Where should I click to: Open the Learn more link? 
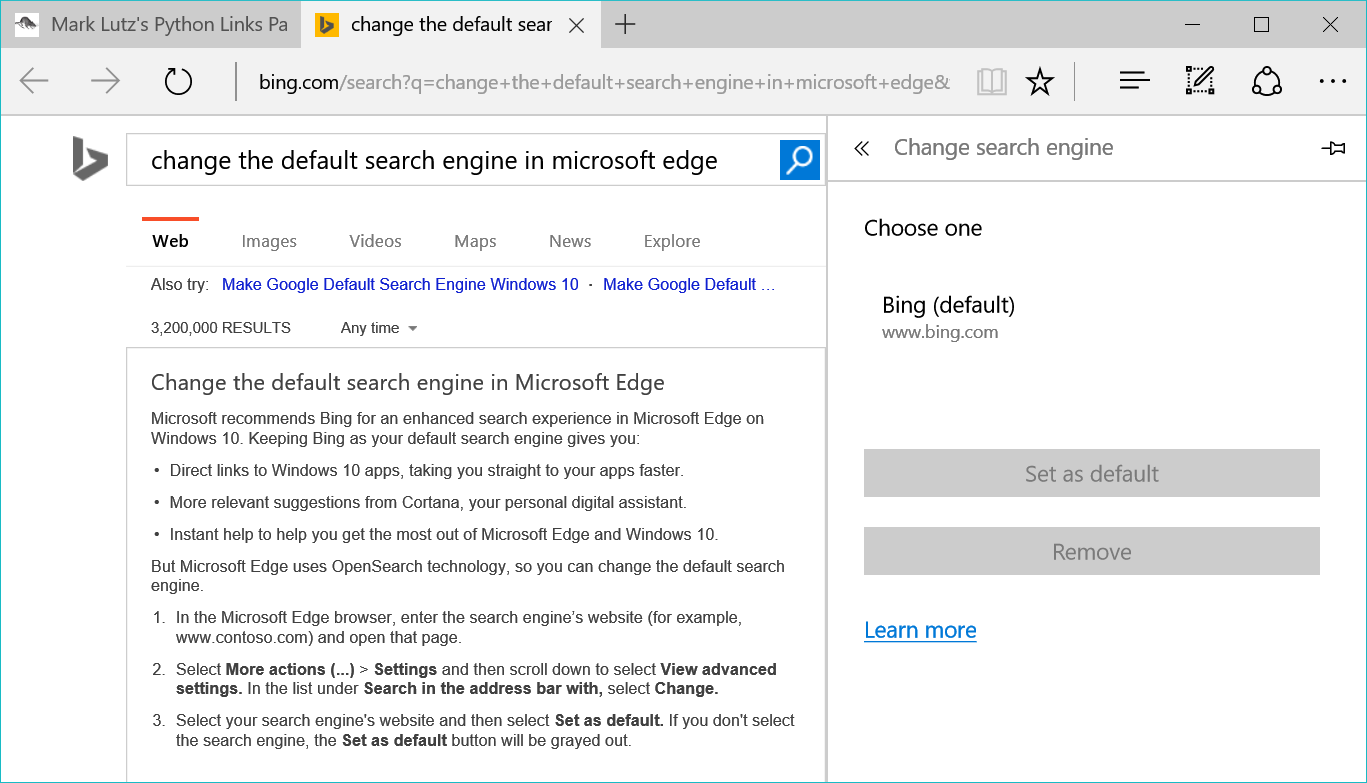(x=920, y=630)
